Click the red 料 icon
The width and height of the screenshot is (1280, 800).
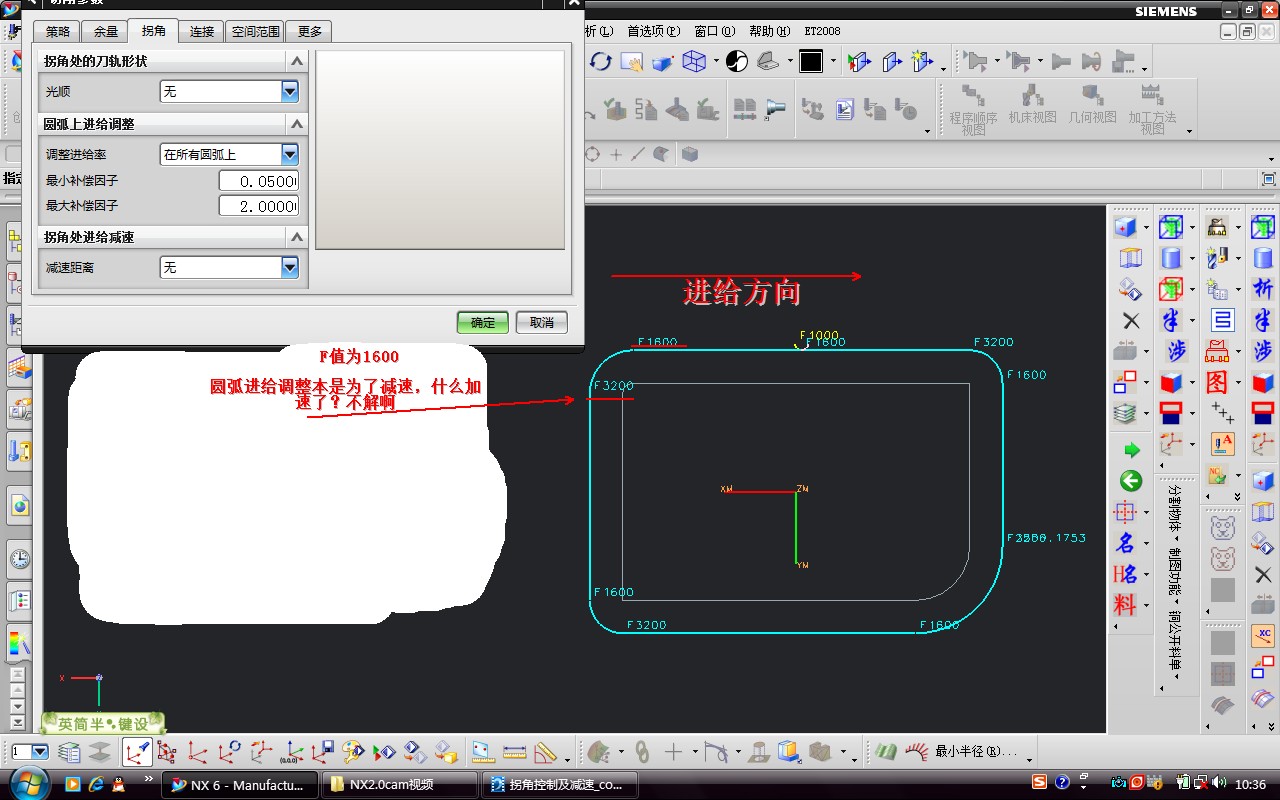point(1125,605)
